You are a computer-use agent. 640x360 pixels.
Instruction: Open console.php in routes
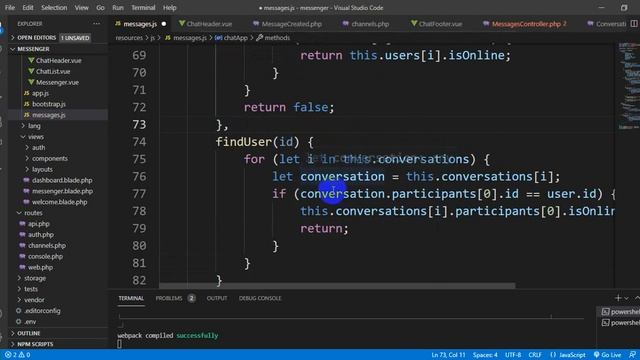45,256
